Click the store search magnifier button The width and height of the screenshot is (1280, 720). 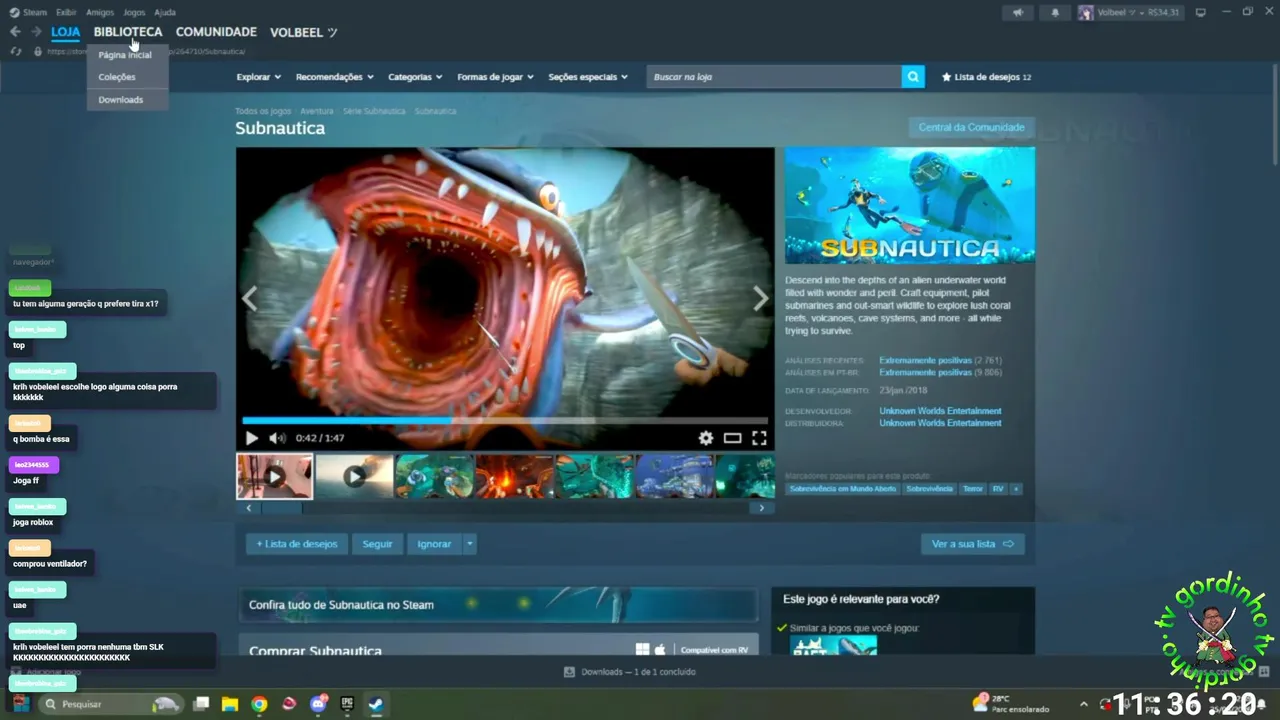pos(913,76)
